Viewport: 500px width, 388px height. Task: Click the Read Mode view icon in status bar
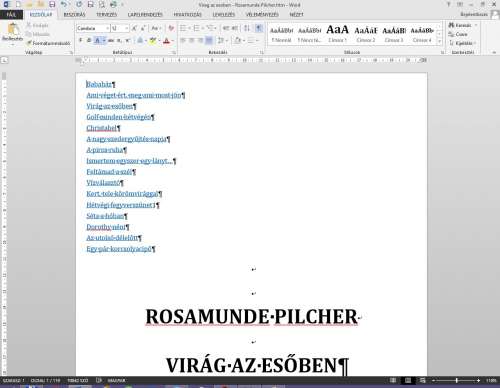point(393,380)
